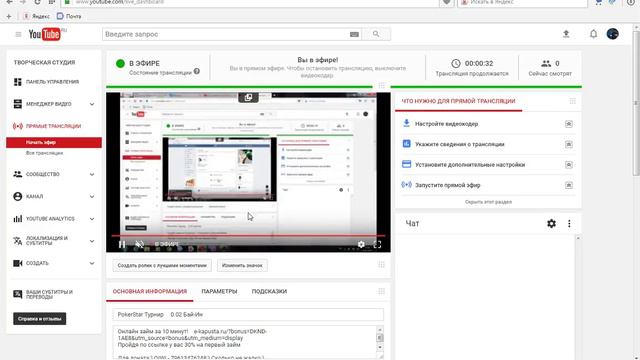
Task: Click the help icon next to Состояние трансляции
Action: coord(197,71)
